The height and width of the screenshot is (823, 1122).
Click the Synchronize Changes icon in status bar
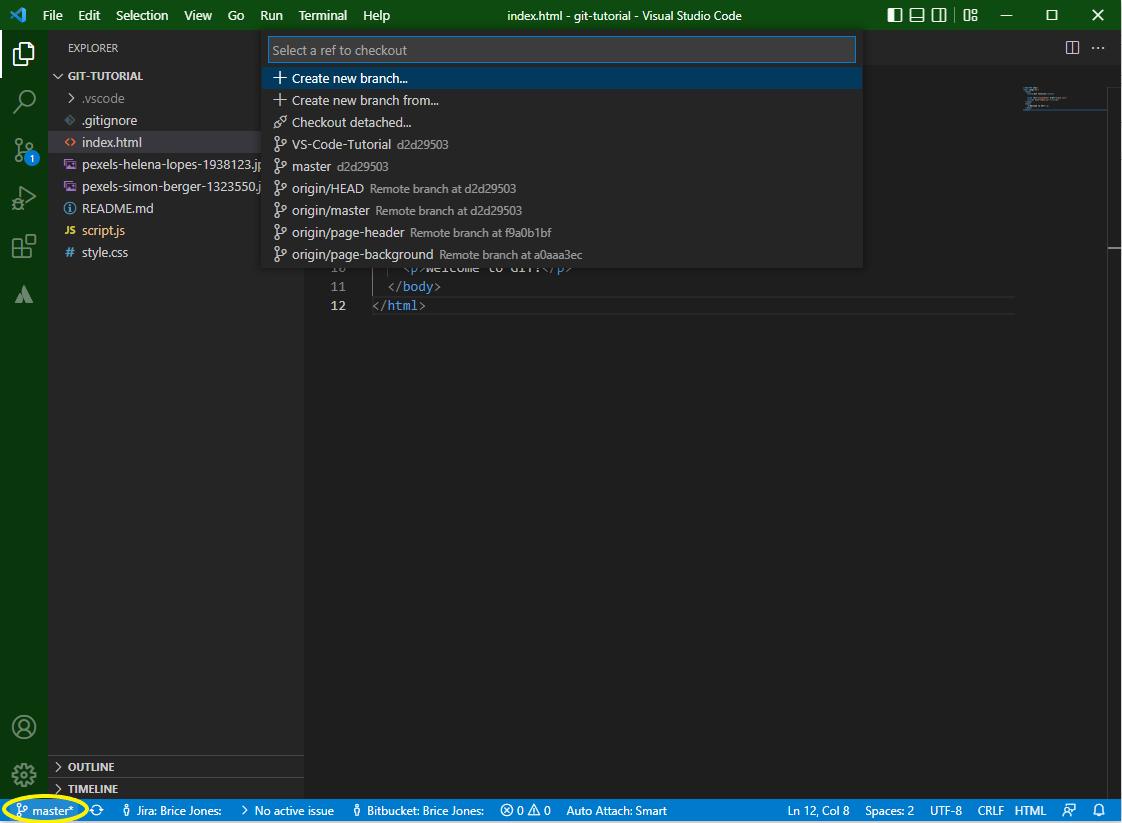tap(97, 810)
